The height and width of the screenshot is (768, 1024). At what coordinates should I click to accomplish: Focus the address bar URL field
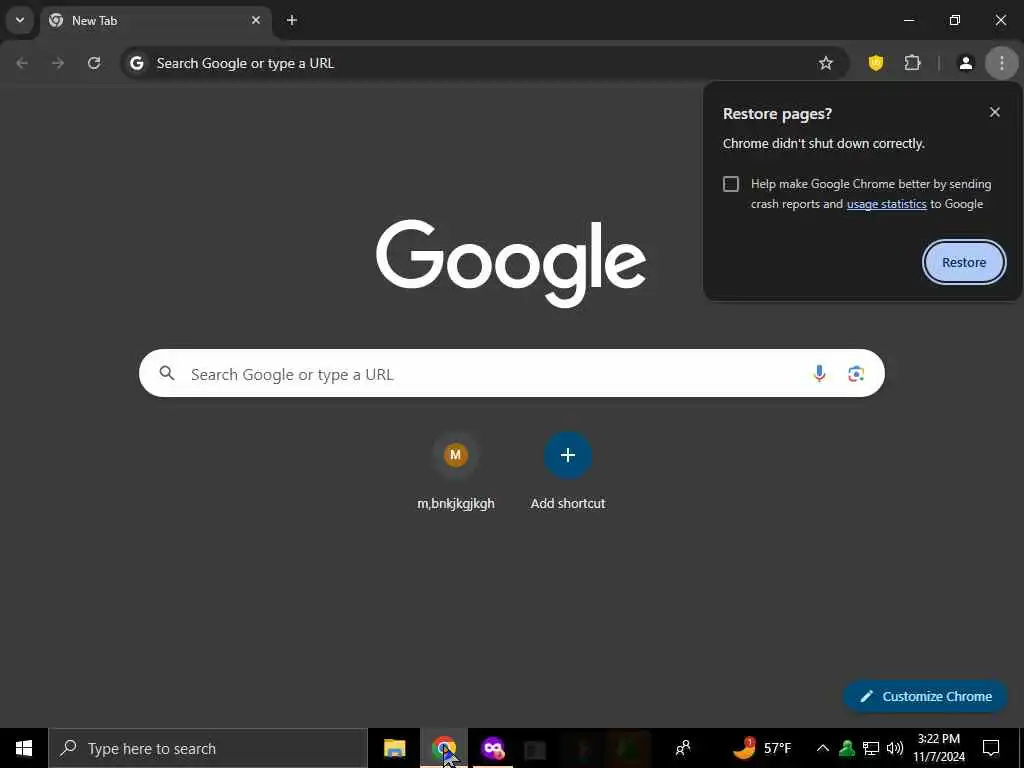pos(485,63)
